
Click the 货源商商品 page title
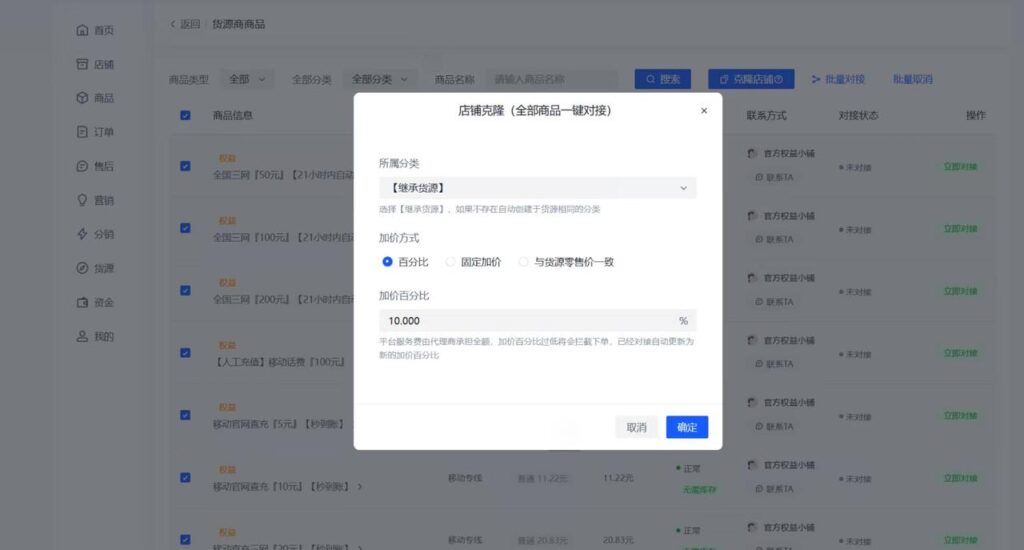coord(238,24)
